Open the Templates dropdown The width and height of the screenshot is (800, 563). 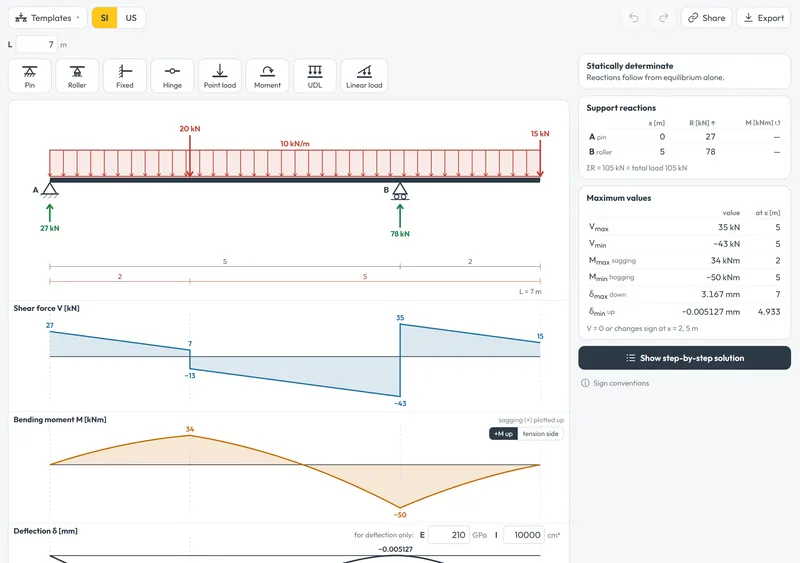pos(47,18)
